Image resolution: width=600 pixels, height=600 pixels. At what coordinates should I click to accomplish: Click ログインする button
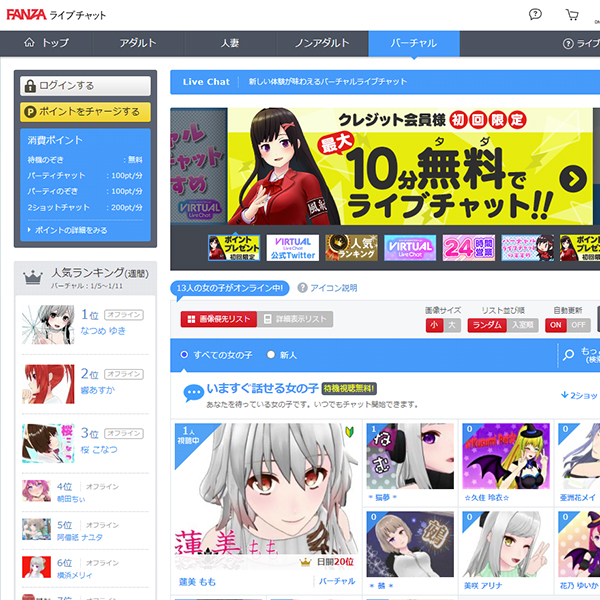click(x=85, y=86)
